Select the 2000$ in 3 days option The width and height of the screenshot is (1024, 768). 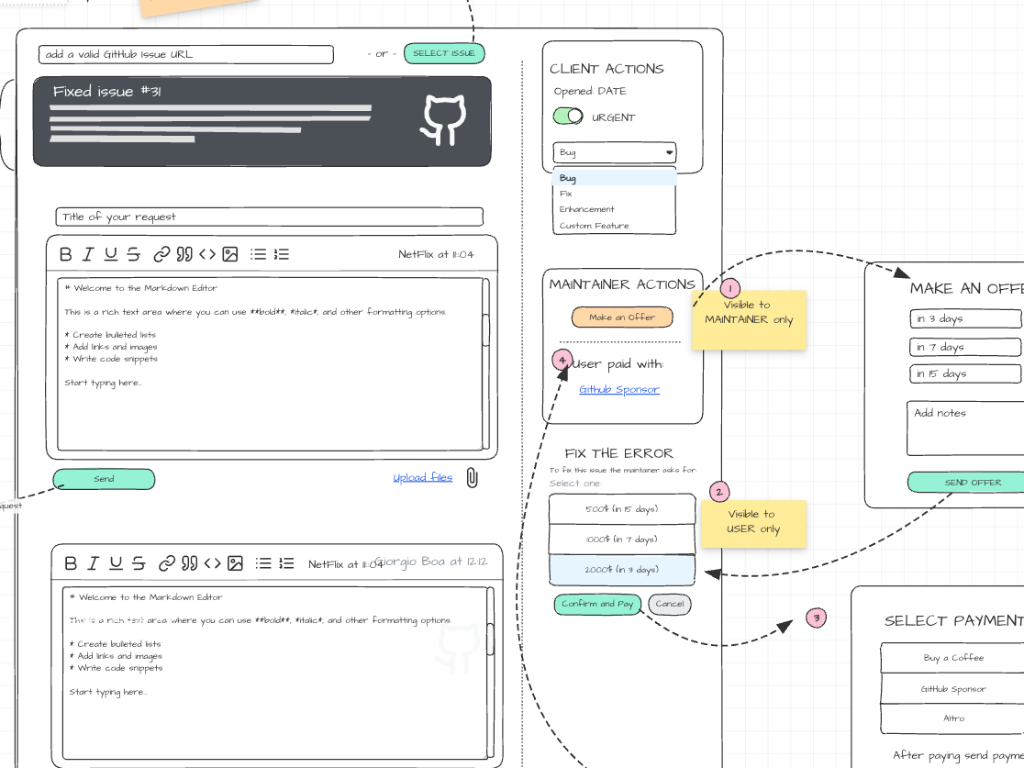click(x=622, y=569)
